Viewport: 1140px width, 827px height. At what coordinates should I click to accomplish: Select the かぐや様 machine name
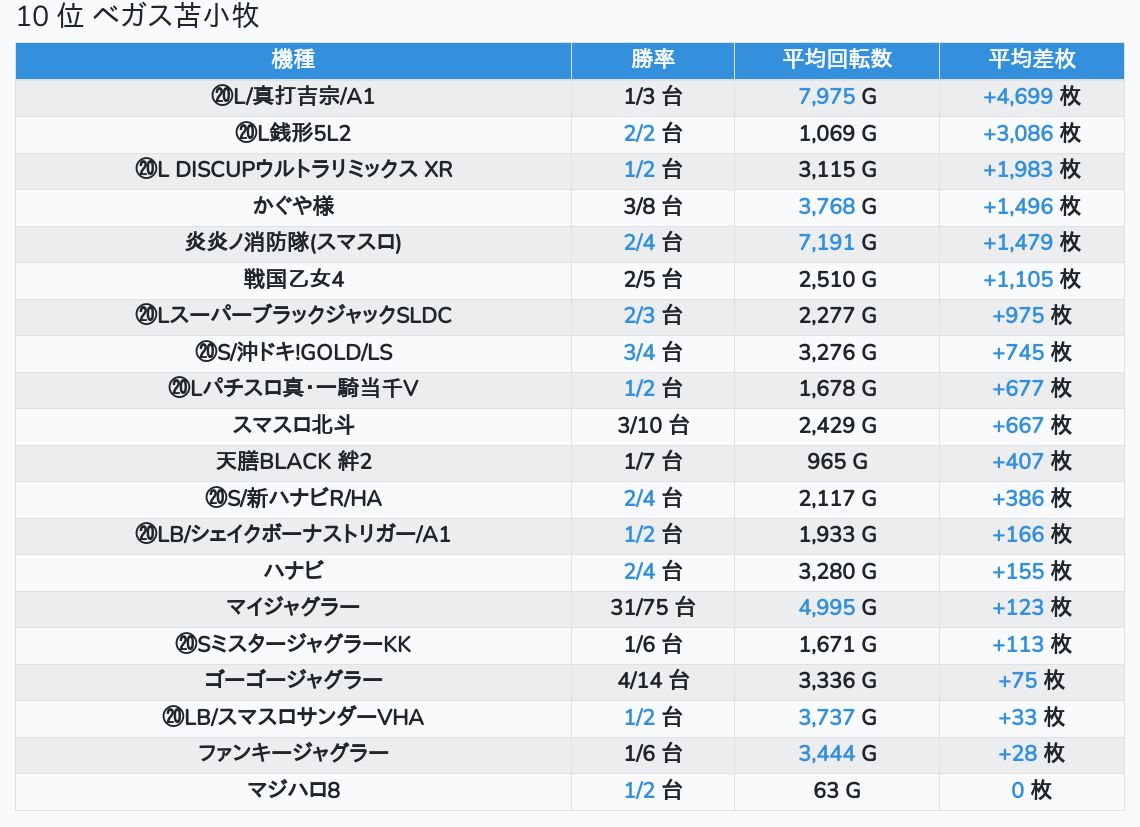293,206
